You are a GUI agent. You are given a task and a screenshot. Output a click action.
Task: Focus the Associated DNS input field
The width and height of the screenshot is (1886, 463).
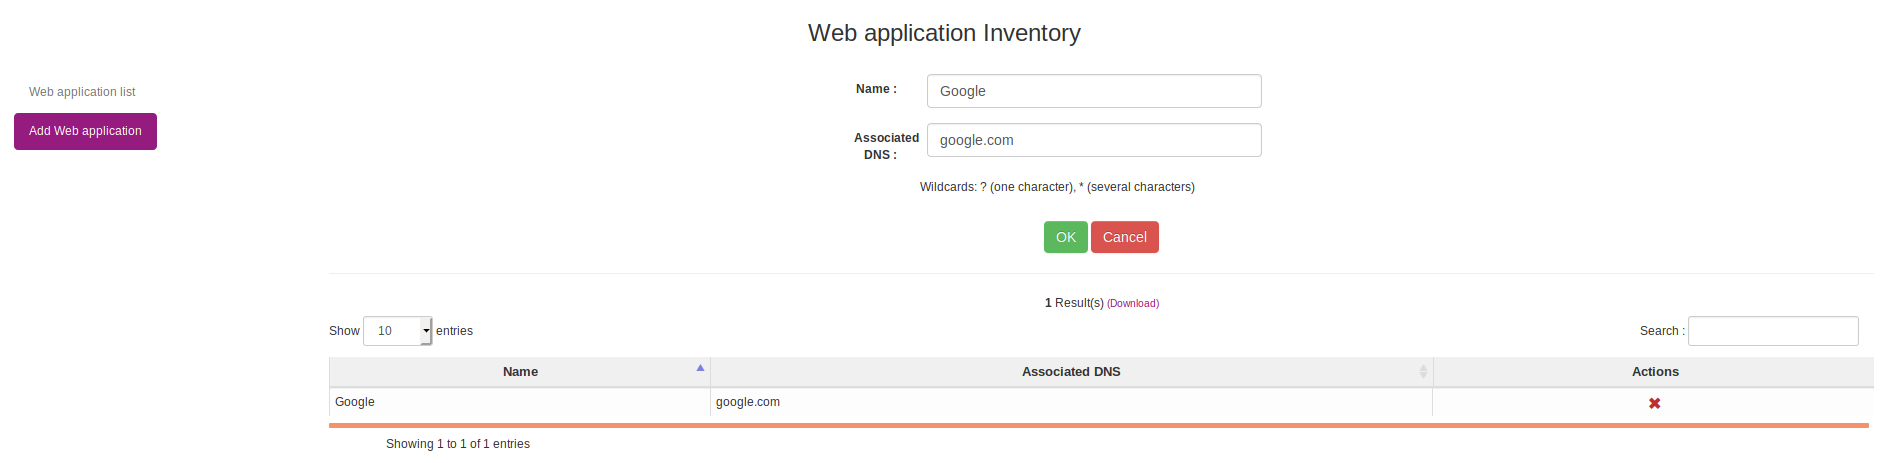click(1094, 140)
